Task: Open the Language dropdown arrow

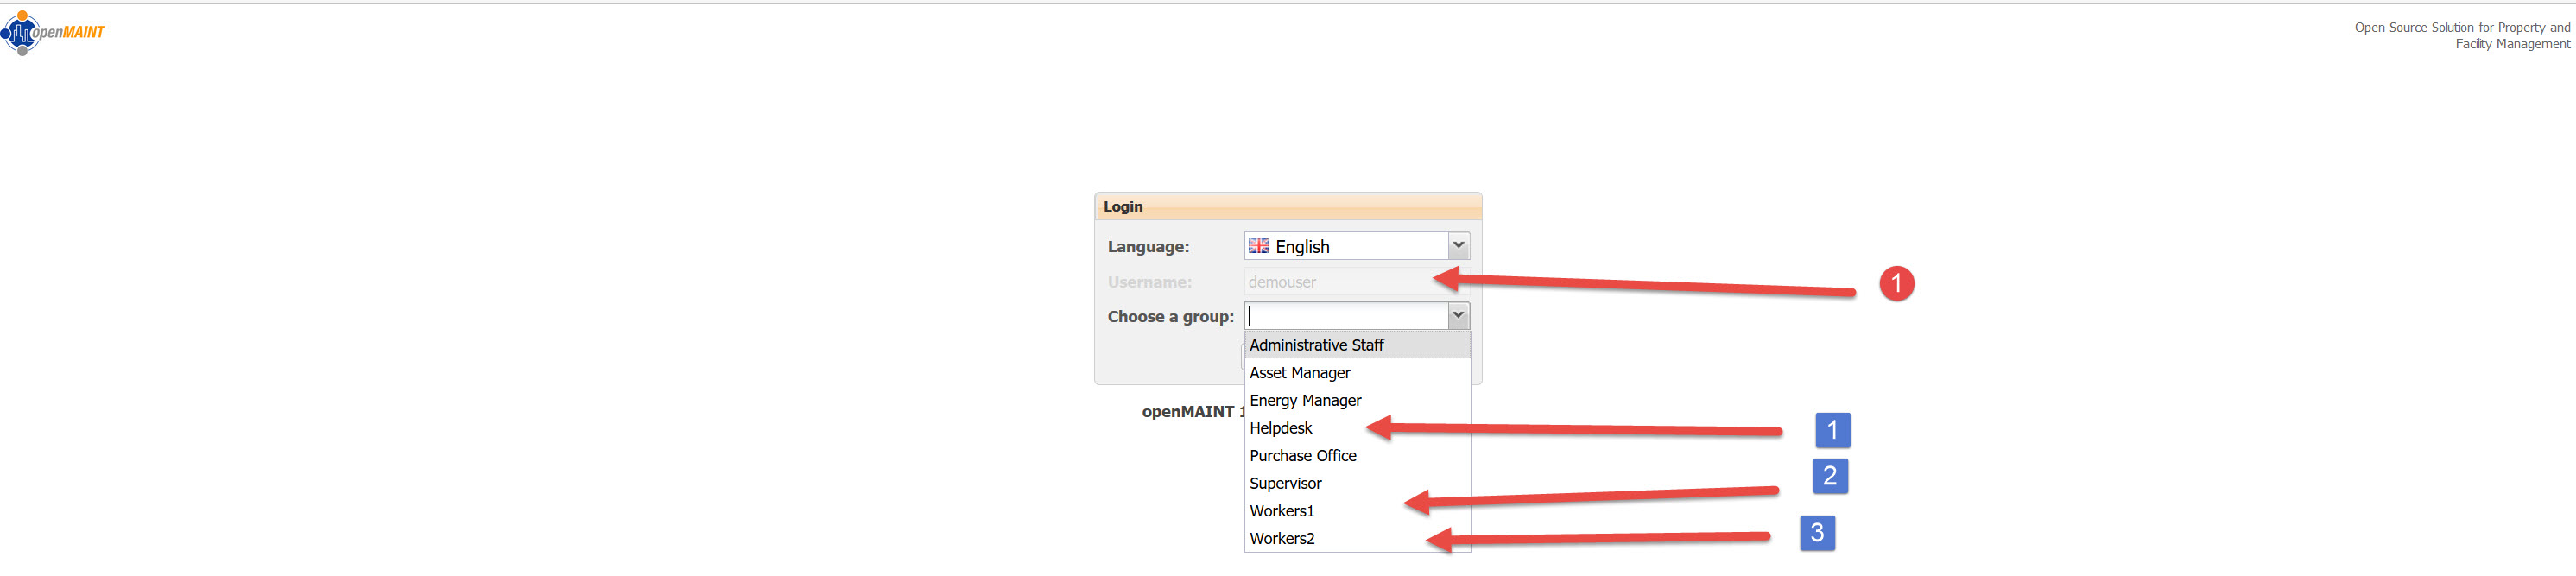Action: pyautogui.click(x=1458, y=246)
